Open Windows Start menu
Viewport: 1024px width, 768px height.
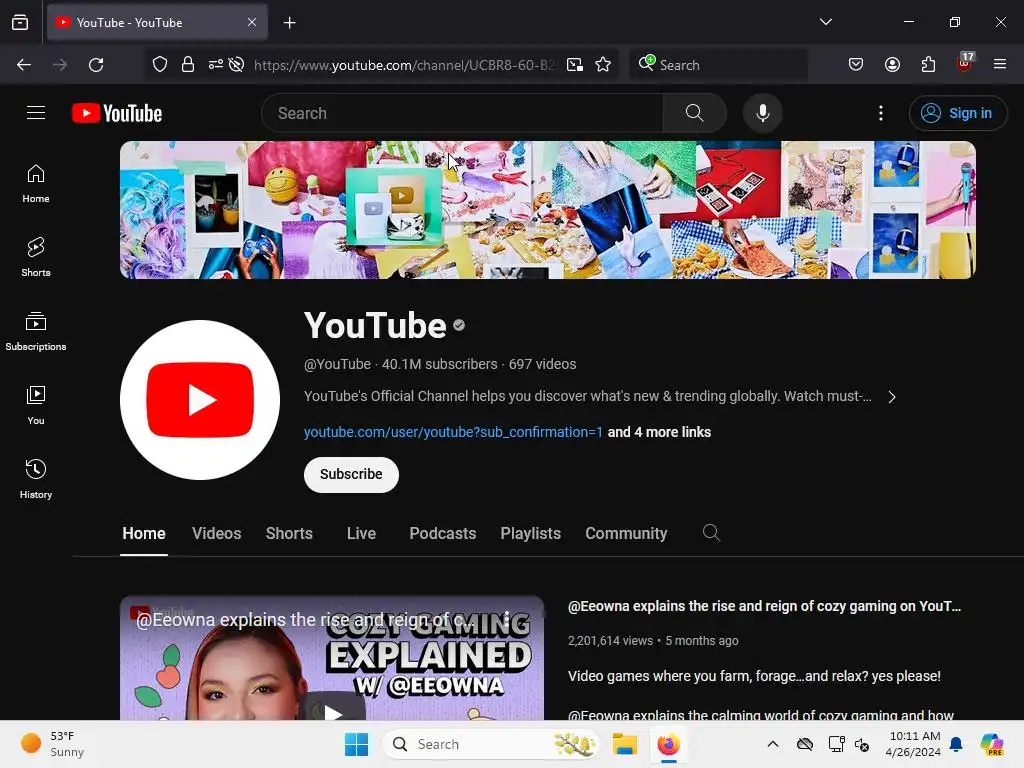[x=356, y=744]
